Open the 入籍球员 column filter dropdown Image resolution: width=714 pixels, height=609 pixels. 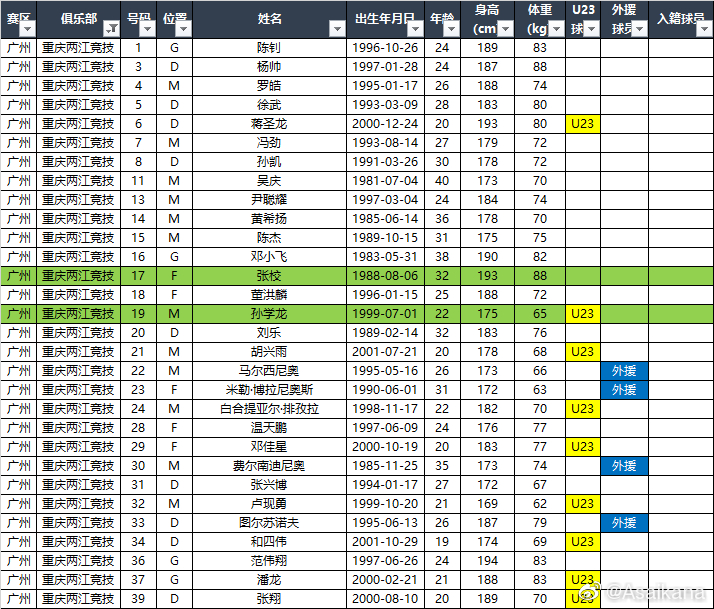pyautogui.click(x=704, y=29)
